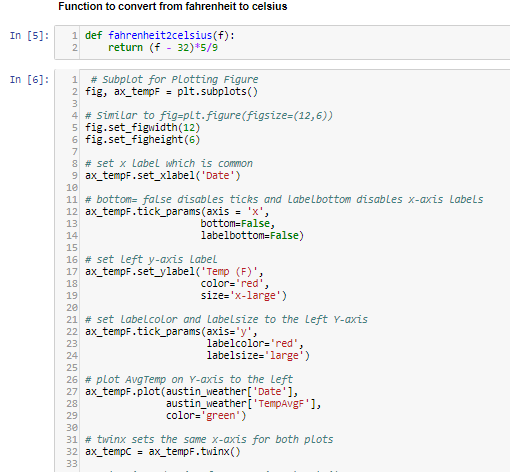Screen dimensions: 510x472
Task: Click the "labelcolor='red'," argument line
Action: coord(255,343)
